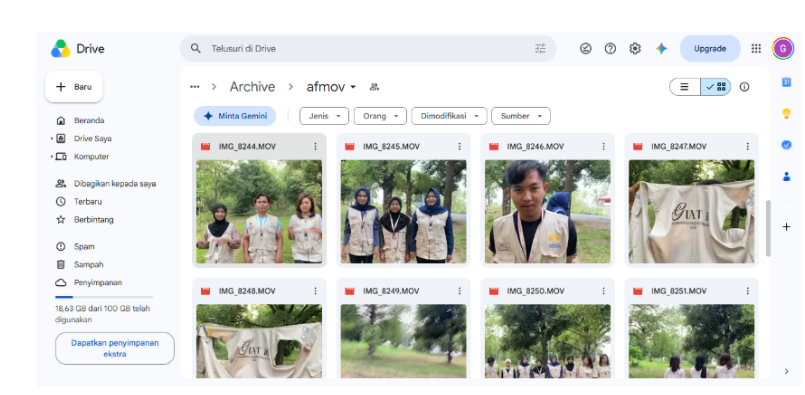Viewport: 805px width, 395px height.
Task: Open more actions for IMG_8247.MOV
Action: tap(748, 146)
